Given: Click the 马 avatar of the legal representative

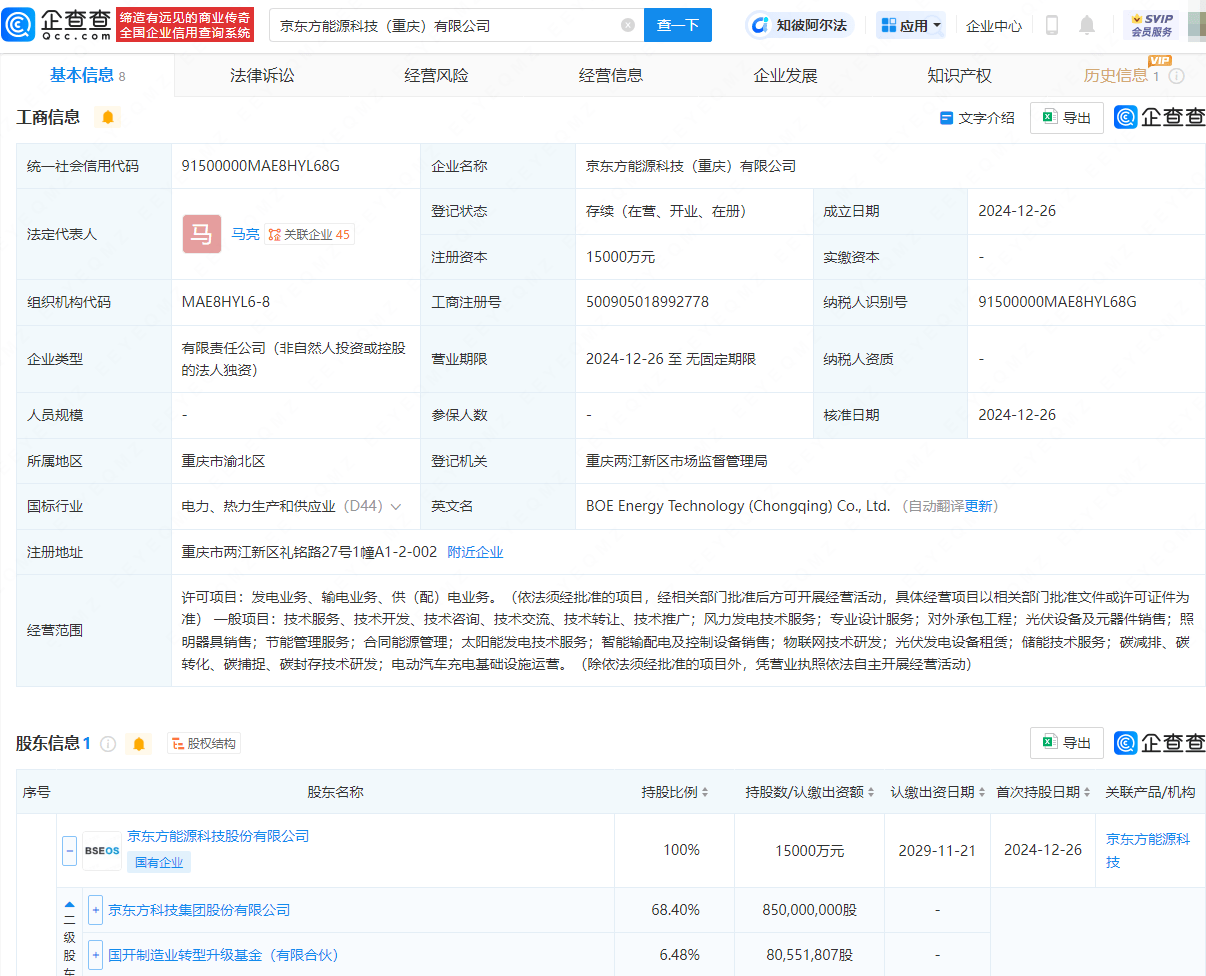Looking at the screenshot, I should point(201,234).
